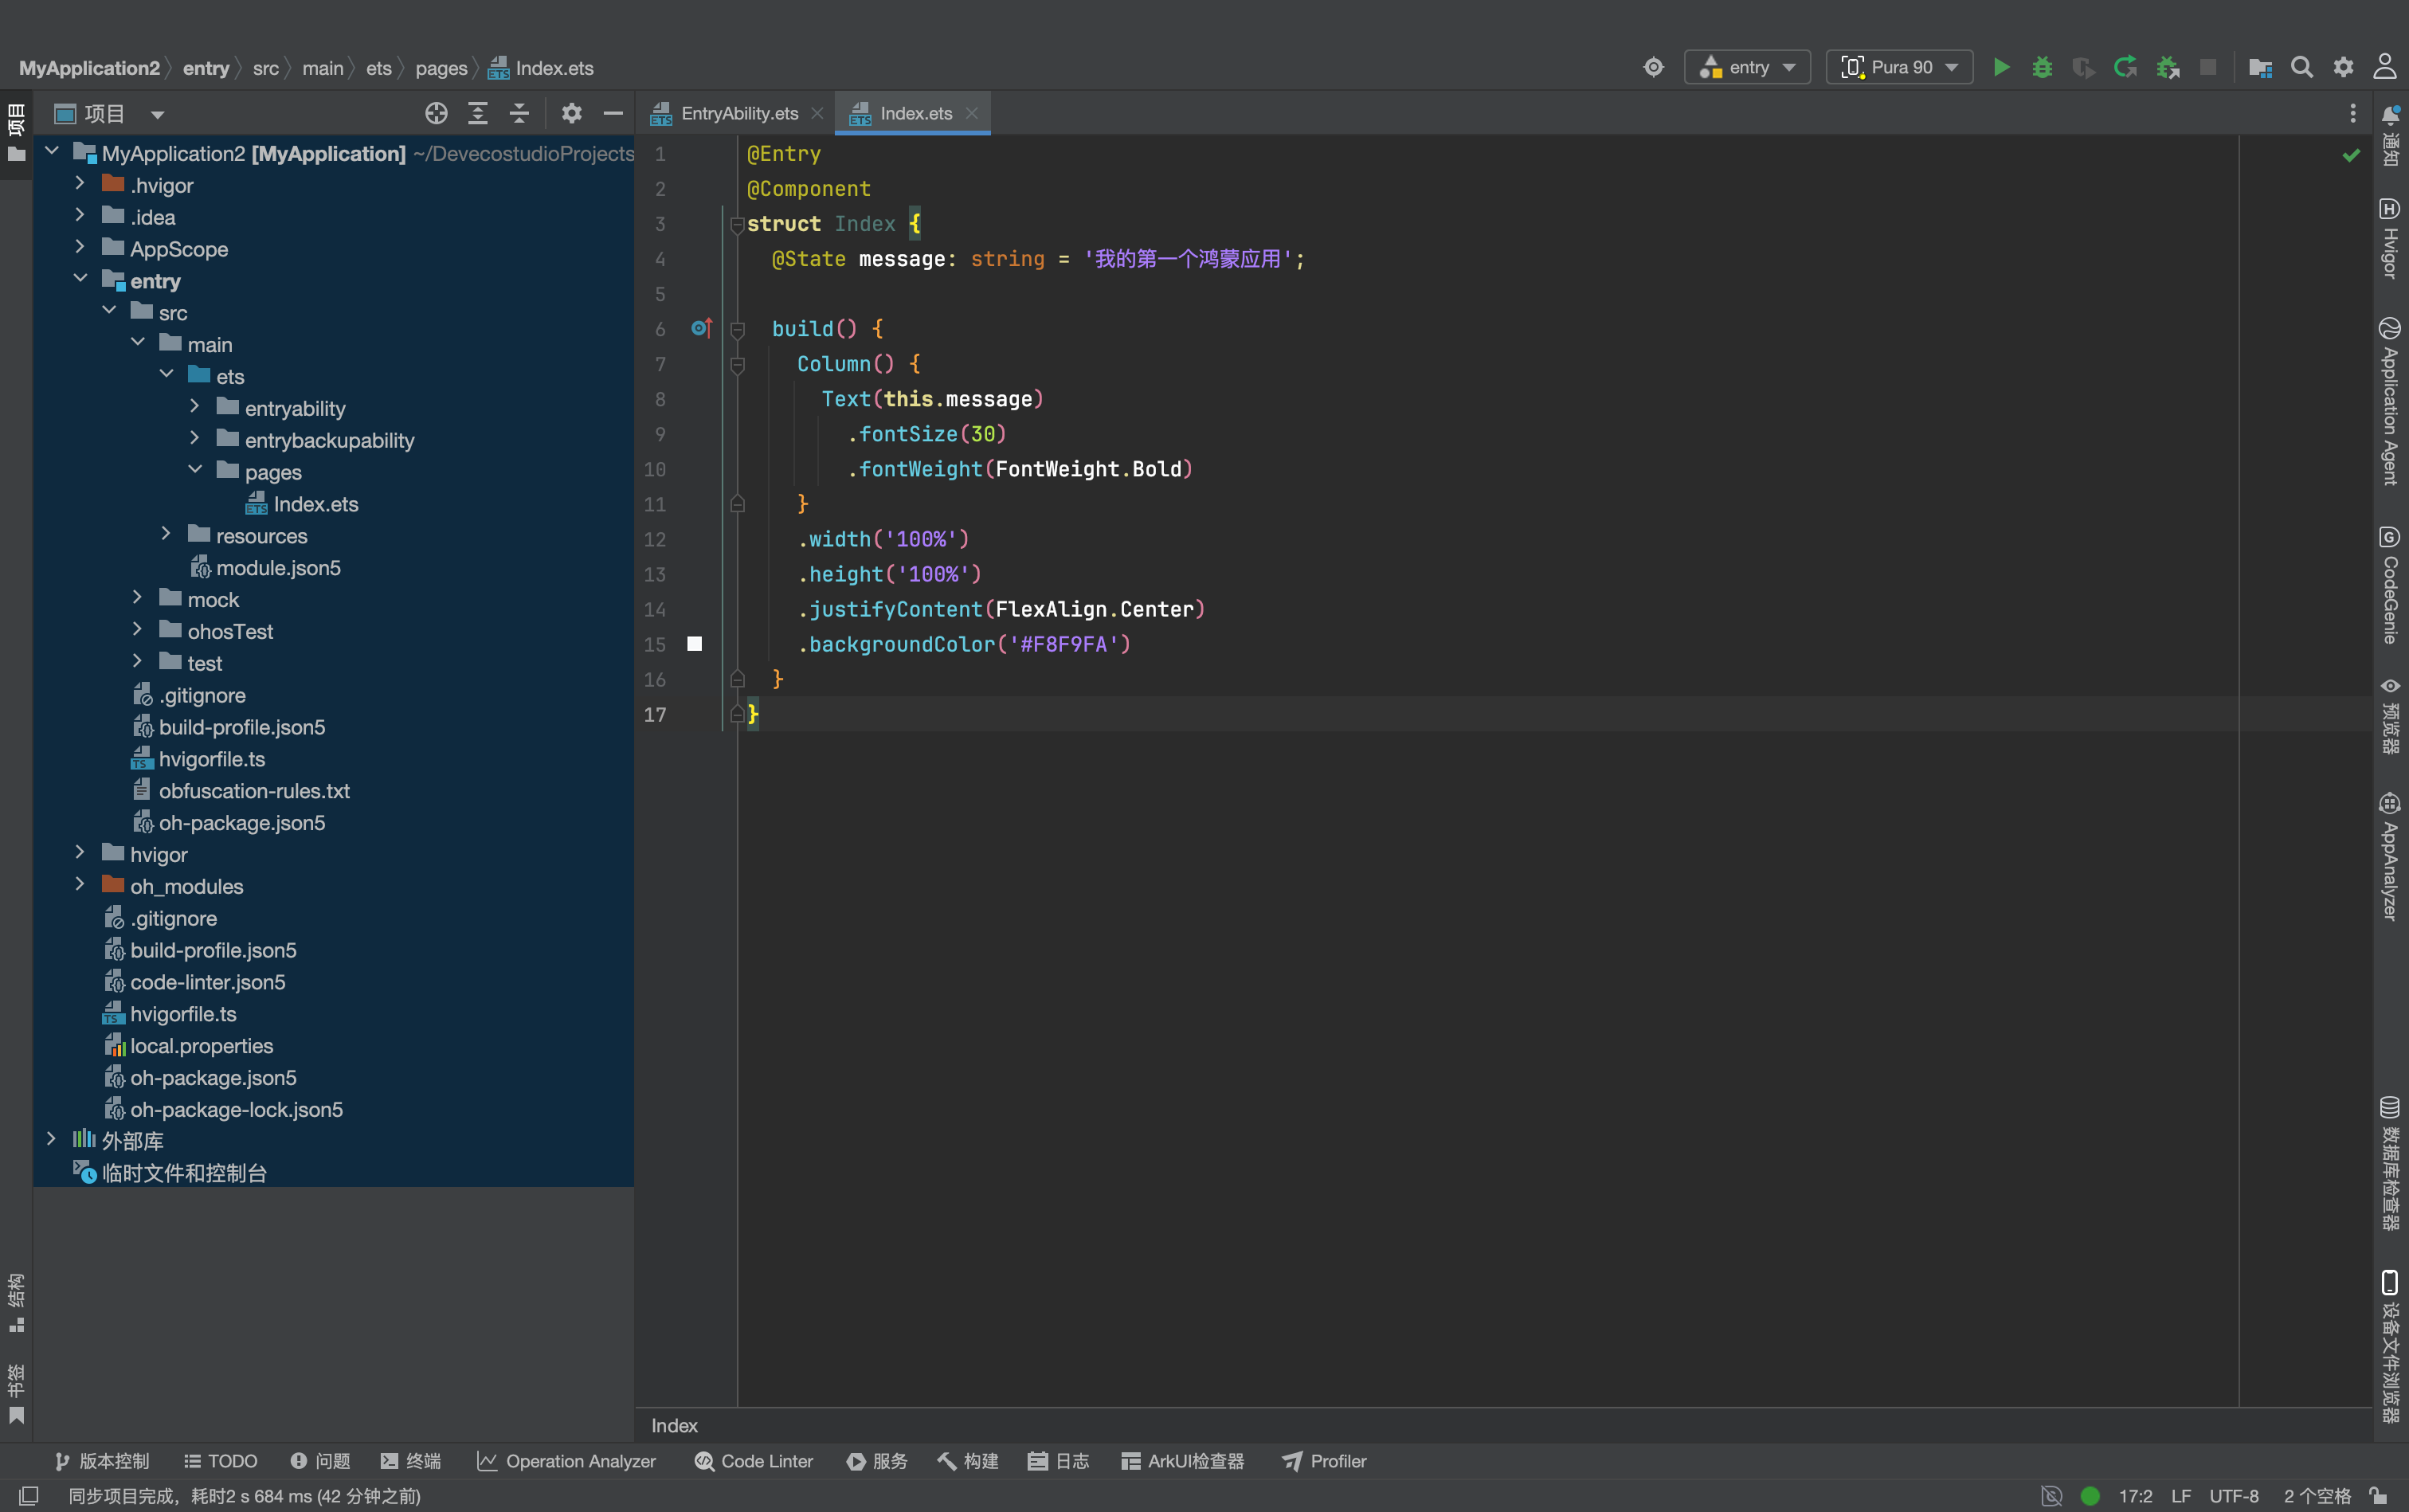Open editor tabs more options kebab menu
Image resolution: width=2409 pixels, height=1512 pixels.
click(2352, 113)
